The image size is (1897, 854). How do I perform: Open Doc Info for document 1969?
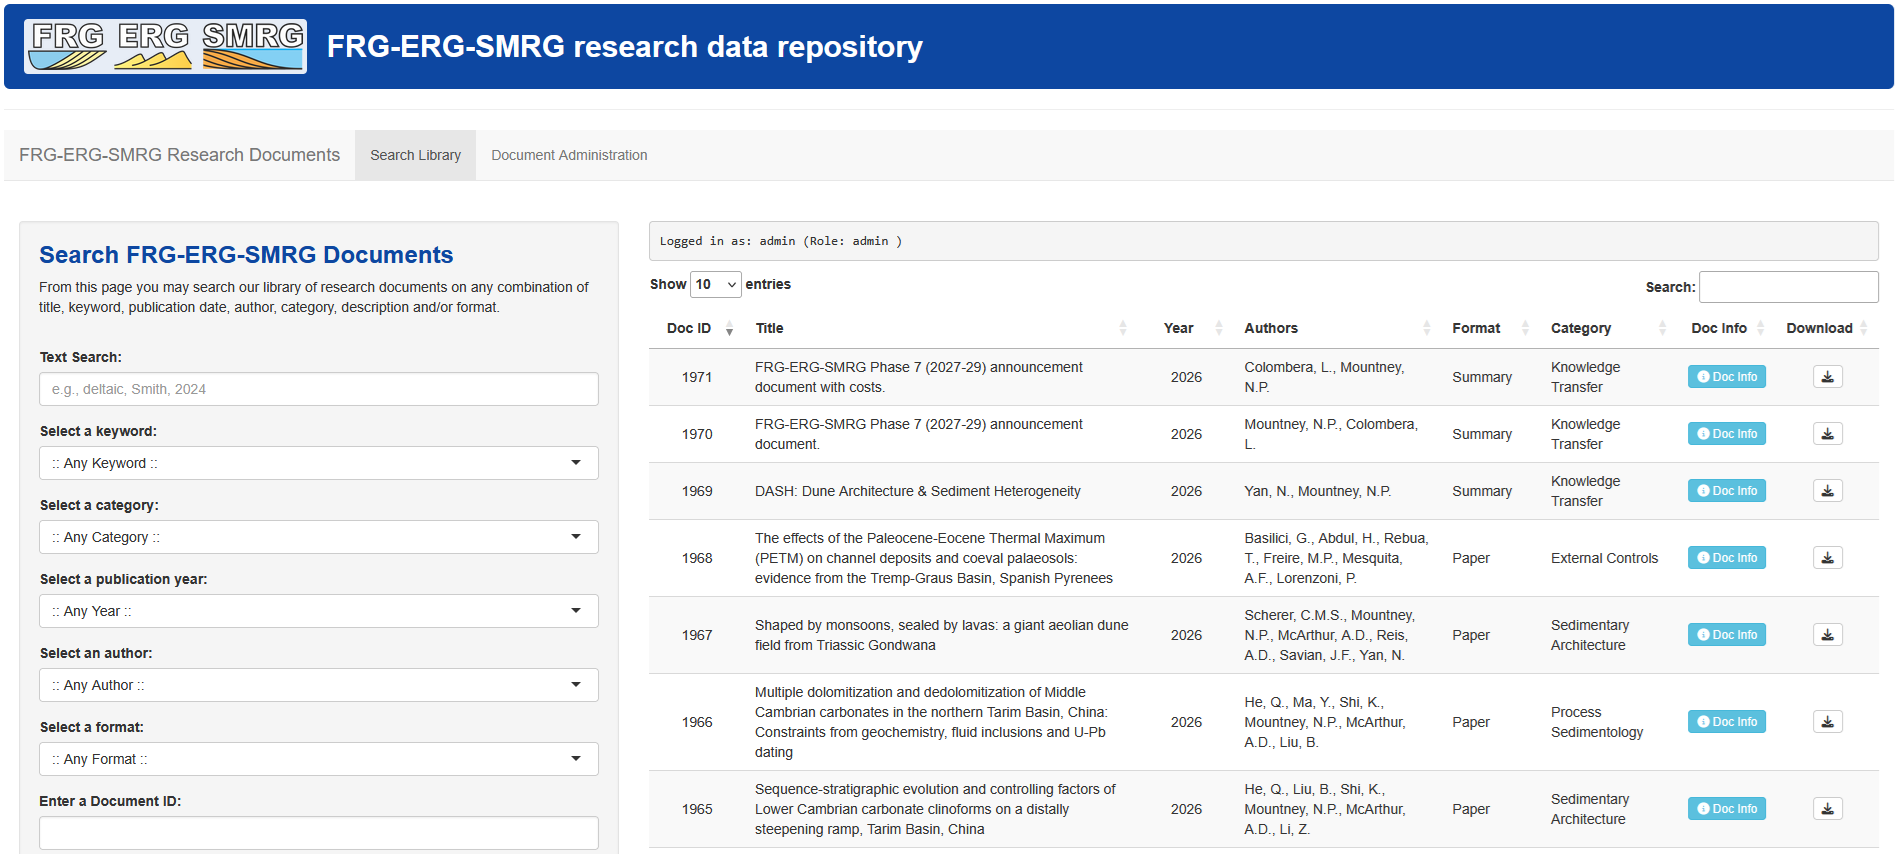click(x=1727, y=491)
